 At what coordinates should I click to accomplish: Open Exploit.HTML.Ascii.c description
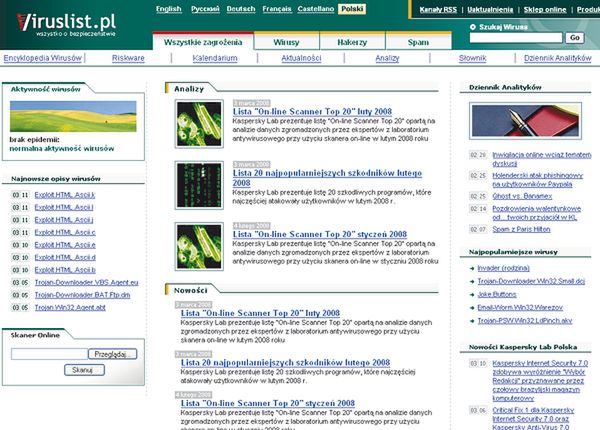coord(65,233)
